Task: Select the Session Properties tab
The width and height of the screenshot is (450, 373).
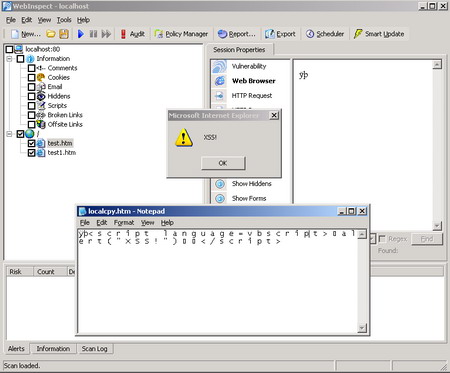Action: click(239, 50)
